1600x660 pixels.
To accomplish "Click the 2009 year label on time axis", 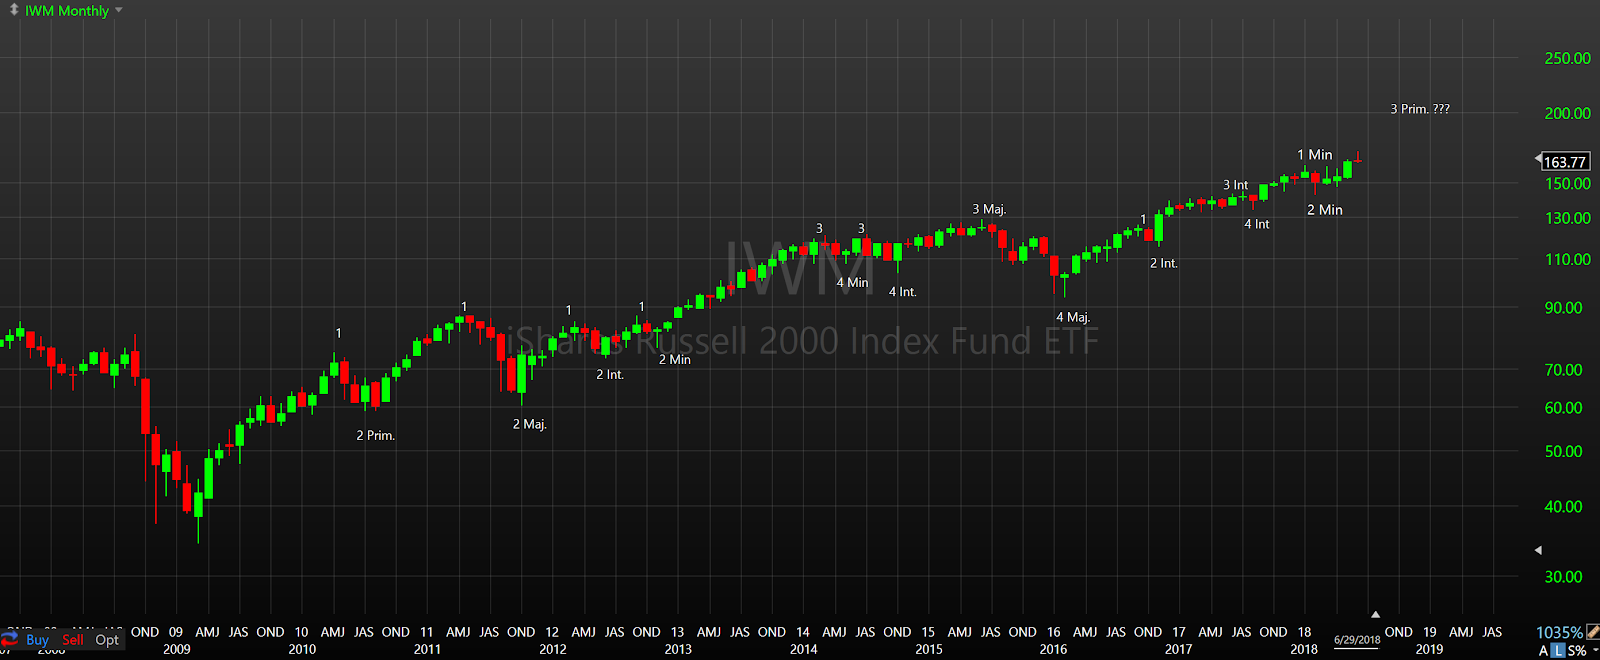I will [x=177, y=650].
